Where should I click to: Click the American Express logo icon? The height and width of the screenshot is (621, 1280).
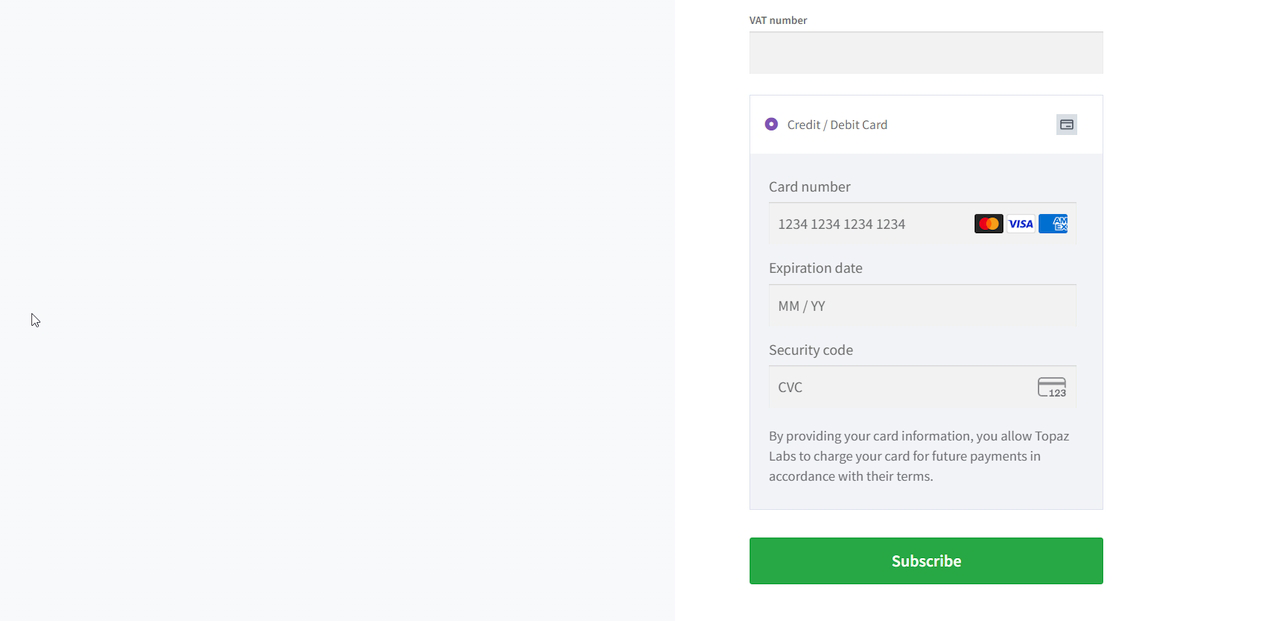1053,224
